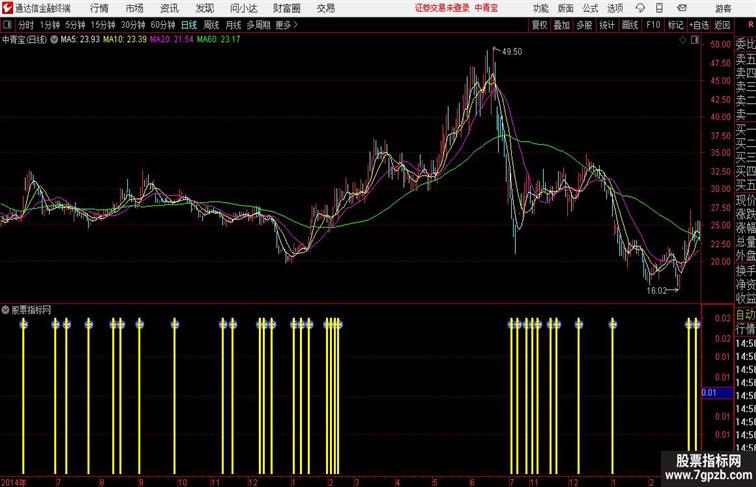Click the round settings icon beside 中青宝(日线)
Image resolution: width=756 pixels, height=487 pixels.
pyautogui.click(x=54, y=40)
